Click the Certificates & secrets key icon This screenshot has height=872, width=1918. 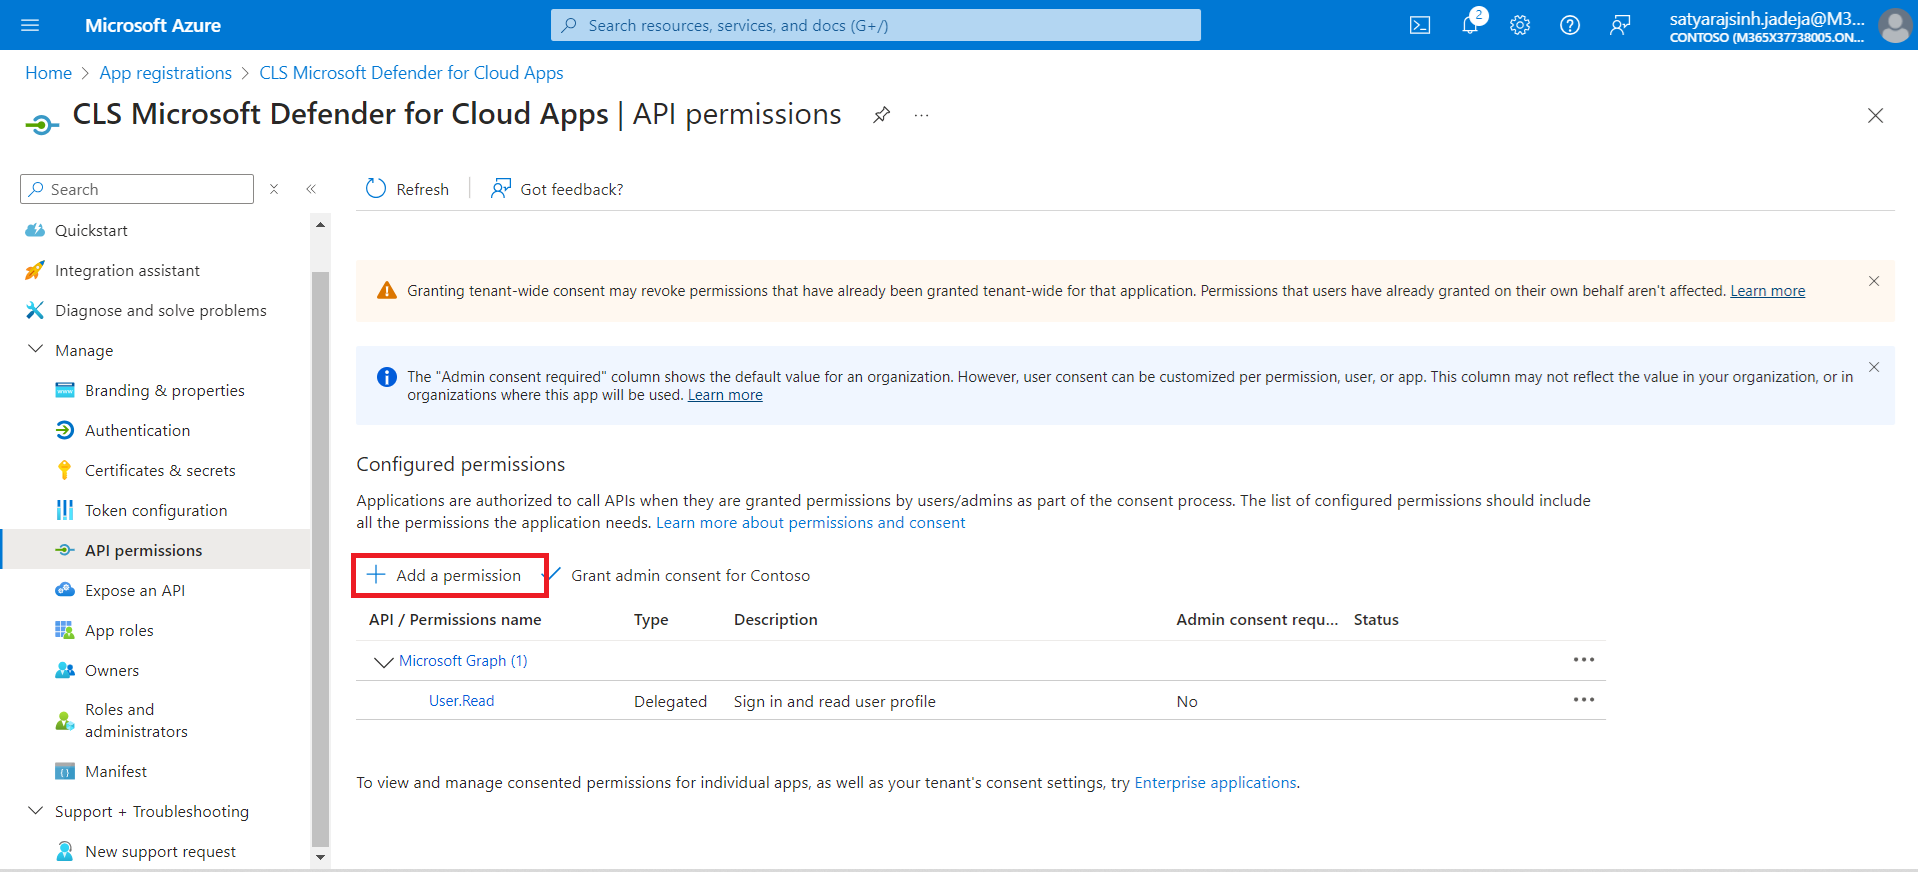coord(65,470)
